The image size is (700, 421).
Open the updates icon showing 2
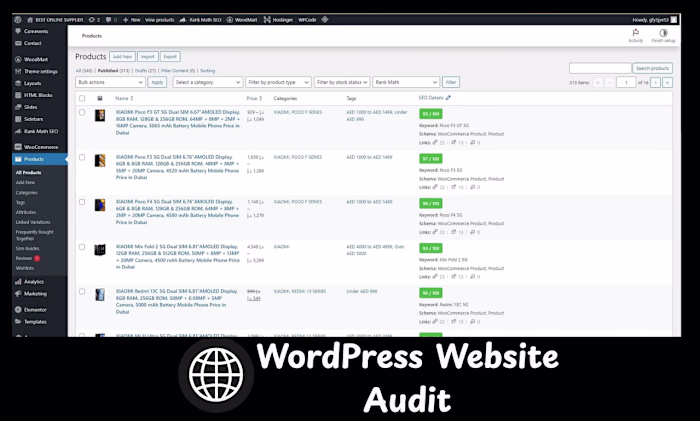tap(94, 20)
